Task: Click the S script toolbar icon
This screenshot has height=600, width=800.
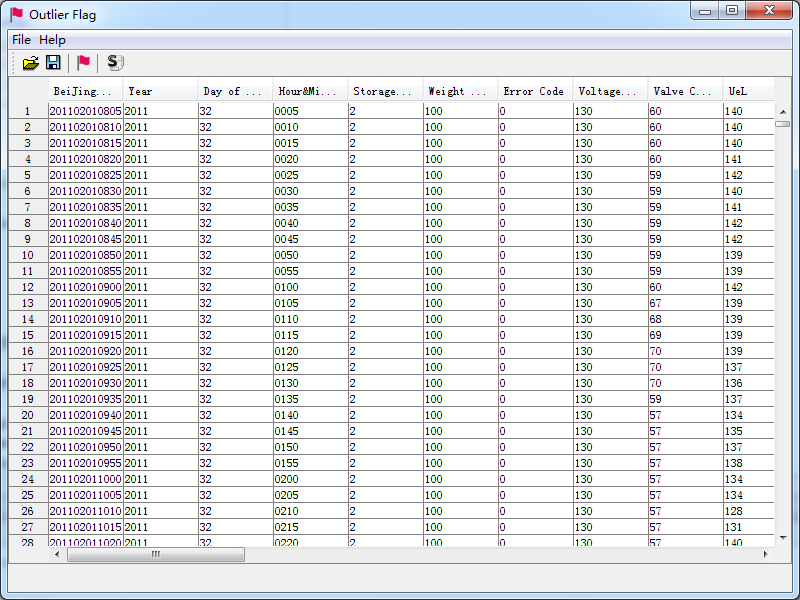Action: [x=114, y=62]
